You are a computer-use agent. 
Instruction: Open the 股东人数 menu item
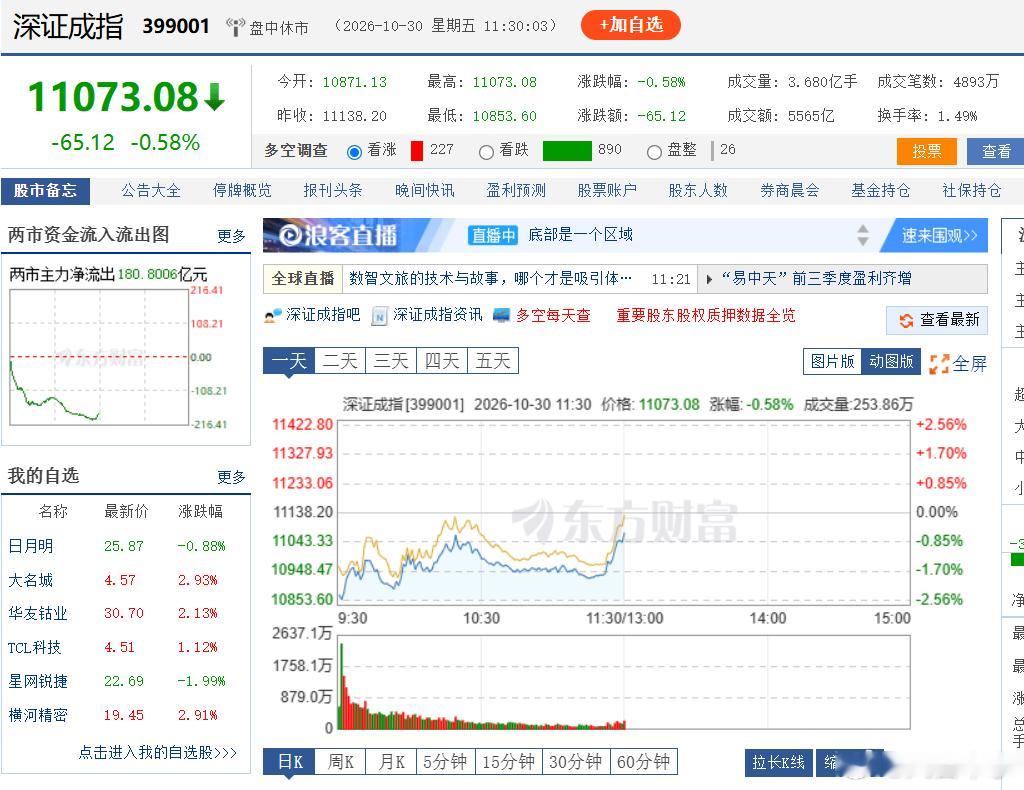click(698, 191)
